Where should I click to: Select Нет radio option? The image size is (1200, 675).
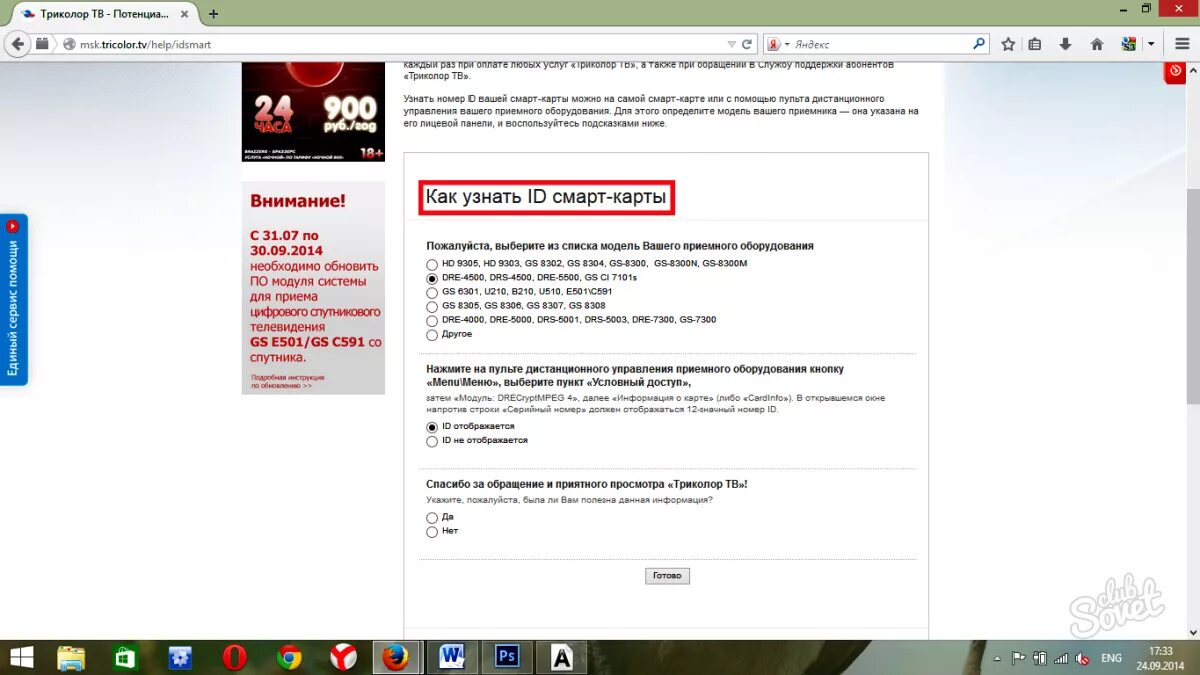[x=432, y=532]
